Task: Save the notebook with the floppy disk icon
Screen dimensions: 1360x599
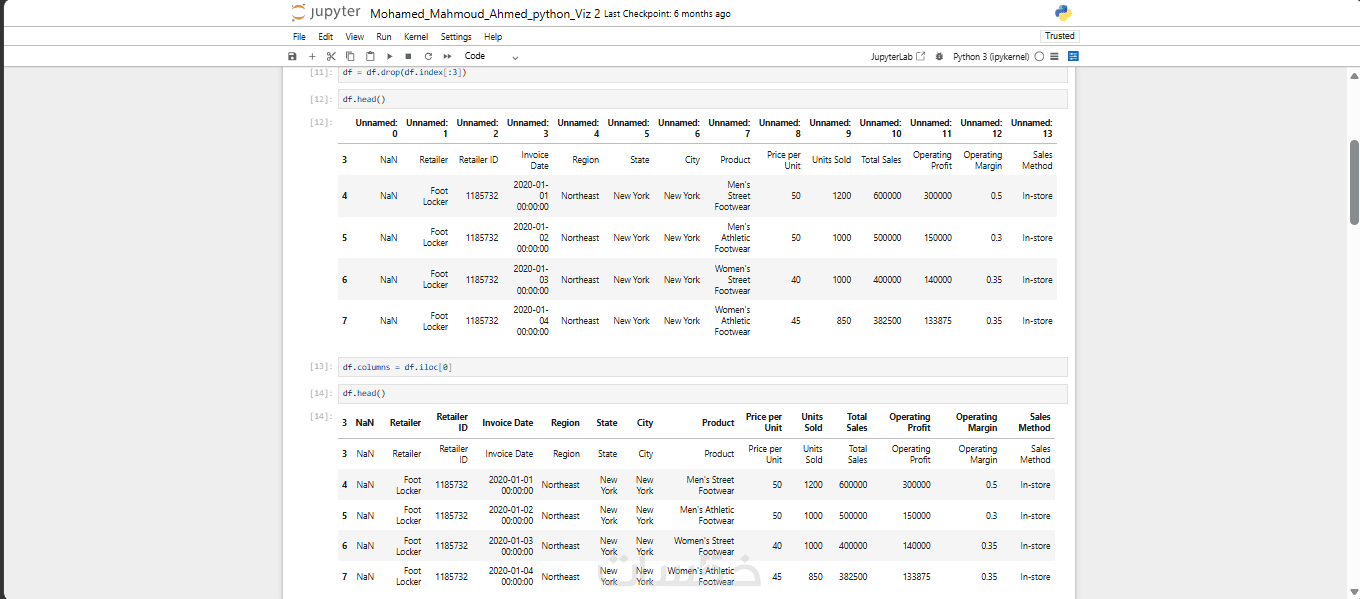Action: coord(292,57)
